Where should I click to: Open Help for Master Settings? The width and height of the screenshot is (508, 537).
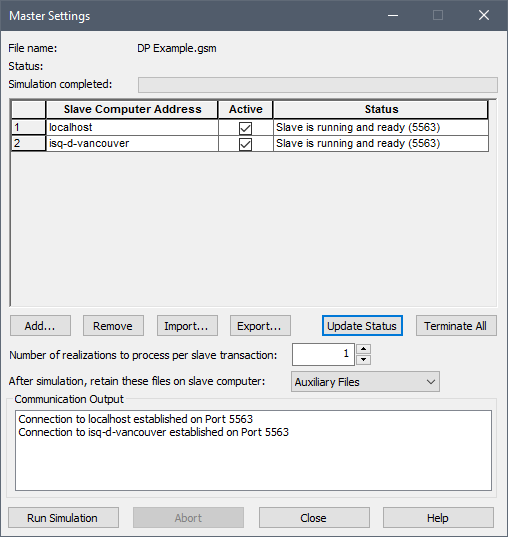coord(438,518)
